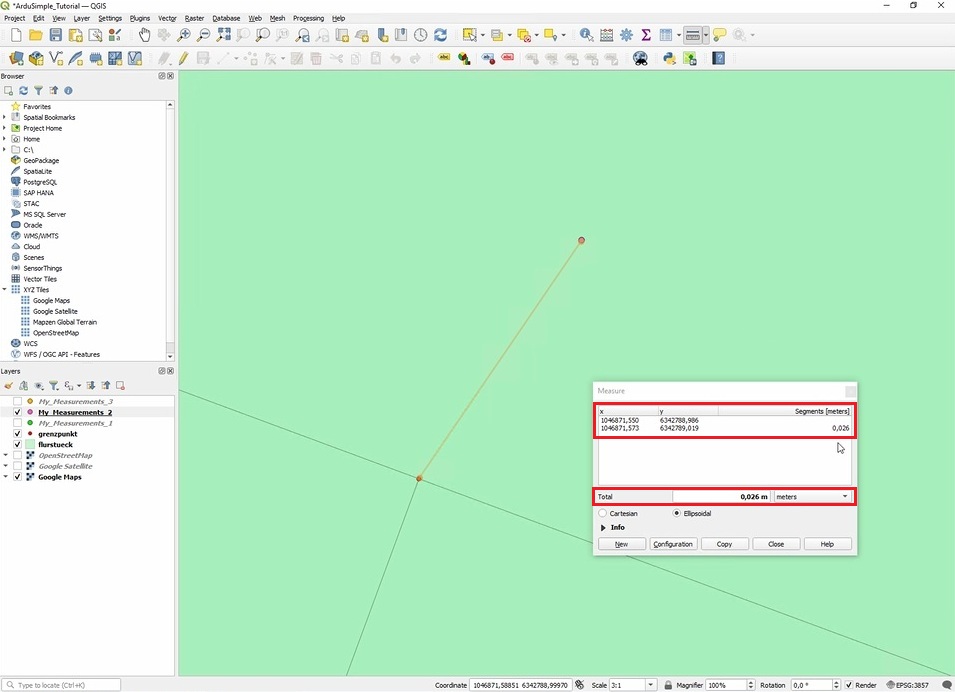The image size is (955, 692).
Task: Activate the Identify Features tool
Action: (x=586, y=35)
